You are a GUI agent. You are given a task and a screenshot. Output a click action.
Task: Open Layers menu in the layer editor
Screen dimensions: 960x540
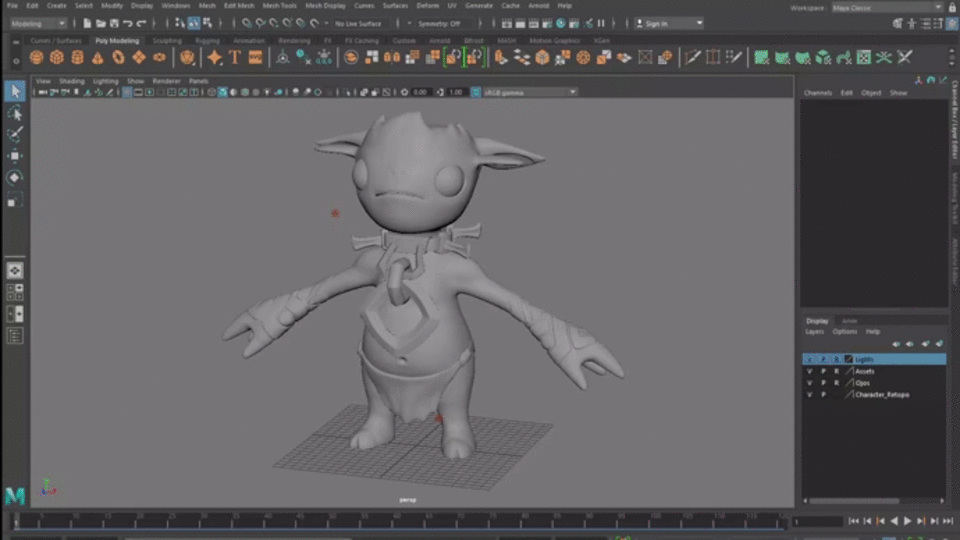coord(814,332)
